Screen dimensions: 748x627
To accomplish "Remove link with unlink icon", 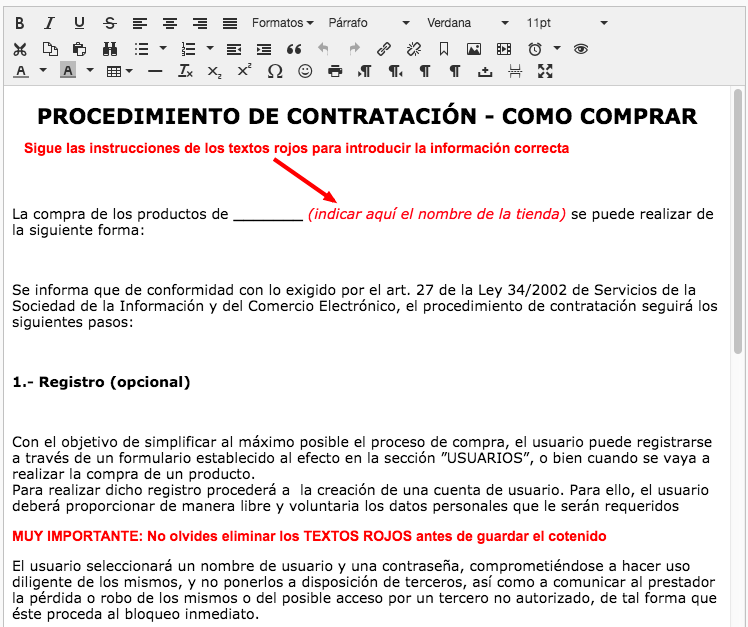I will [414, 49].
